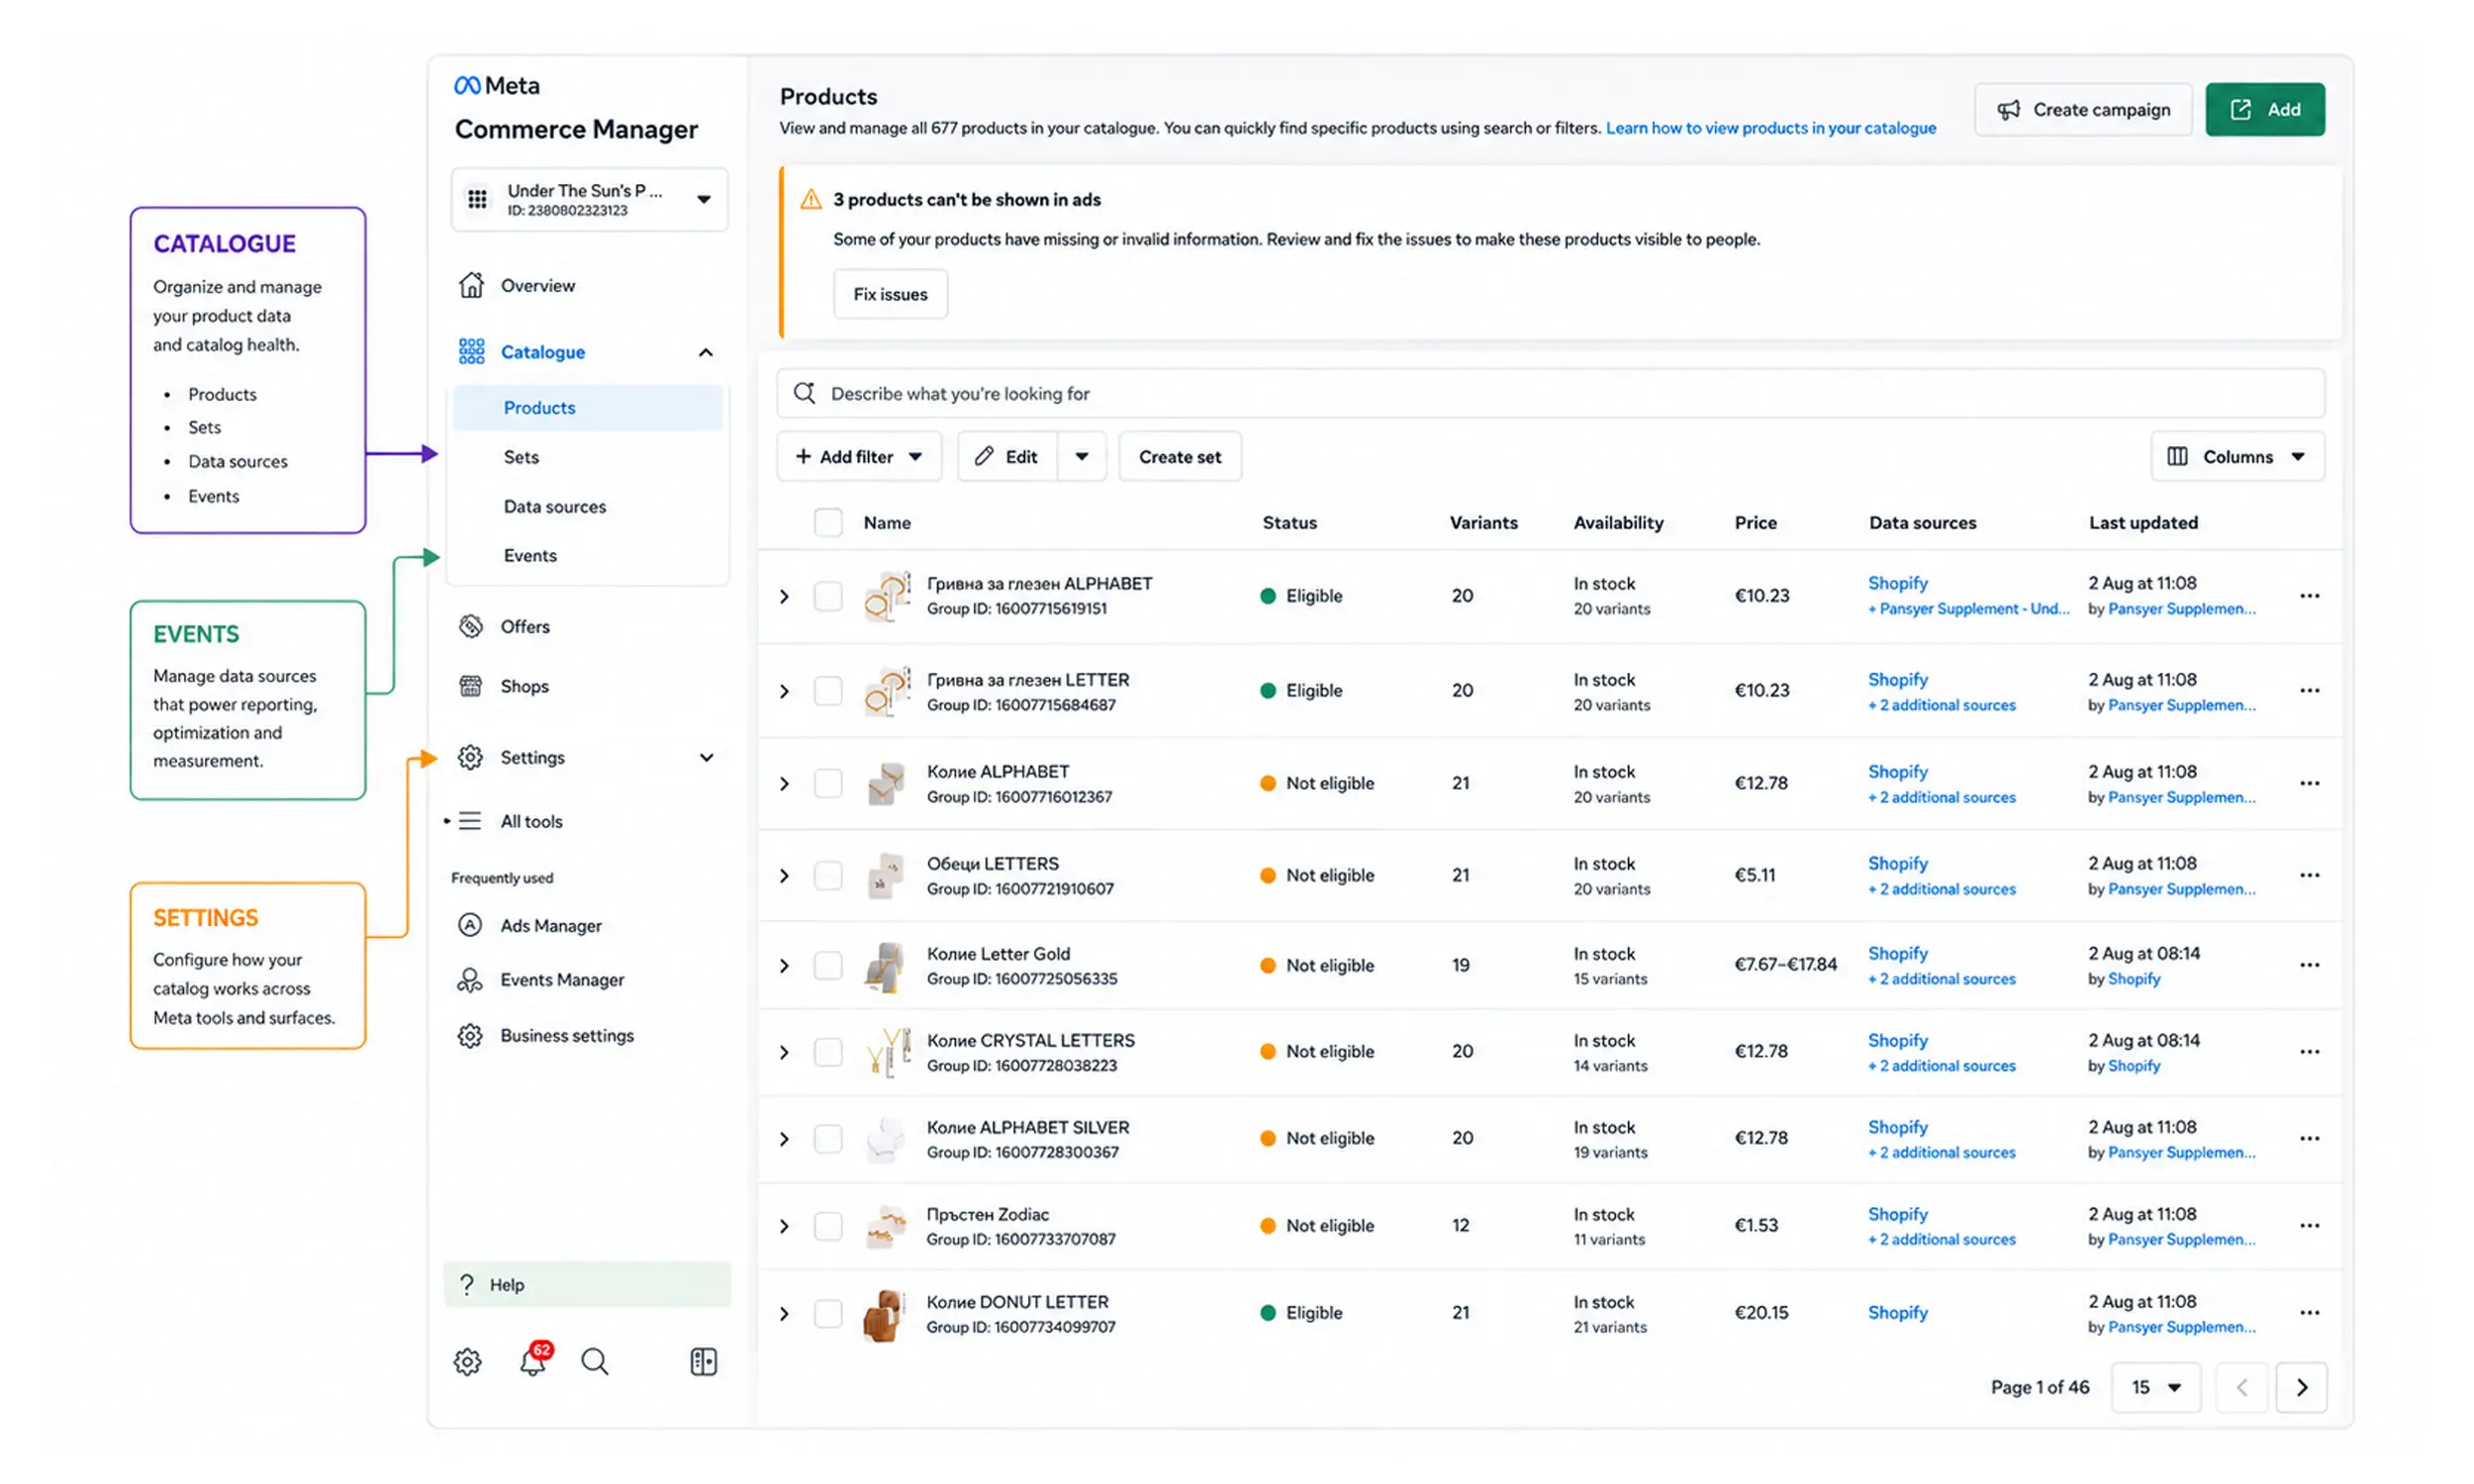The height and width of the screenshot is (1484, 2474).
Task: Open more options for Гривна за глезен LETTER
Action: point(2309,691)
